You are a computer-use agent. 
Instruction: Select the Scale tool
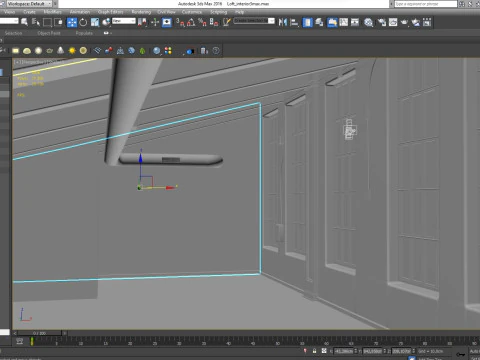coord(95,22)
